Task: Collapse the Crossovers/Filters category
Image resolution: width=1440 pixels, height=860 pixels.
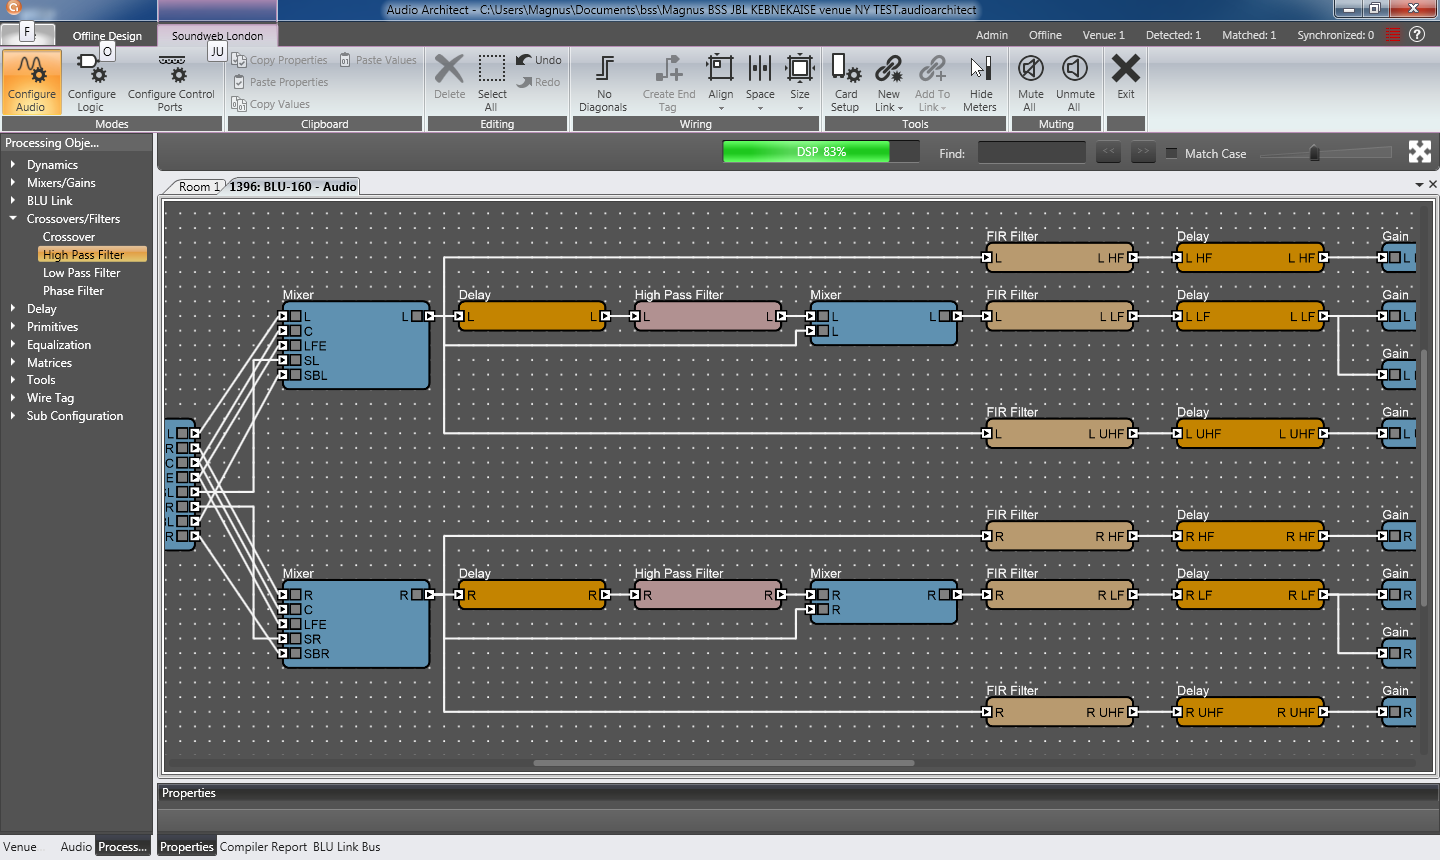Action: click(13, 218)
